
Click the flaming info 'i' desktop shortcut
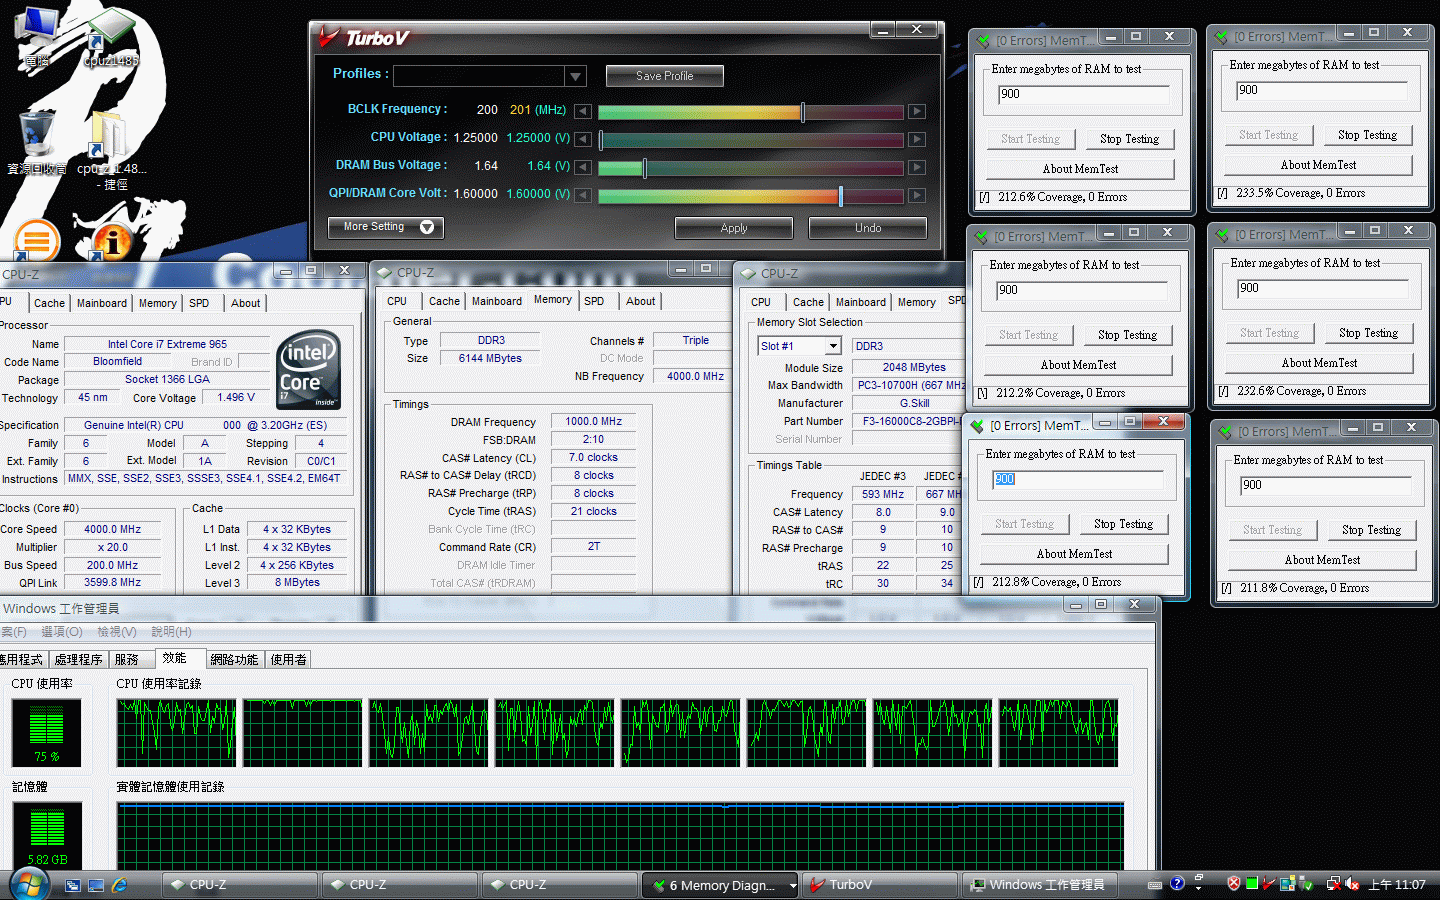(x=111, y=240)
